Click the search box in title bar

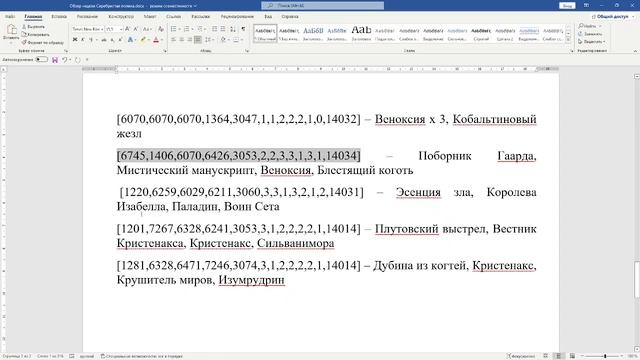(322, 6)
